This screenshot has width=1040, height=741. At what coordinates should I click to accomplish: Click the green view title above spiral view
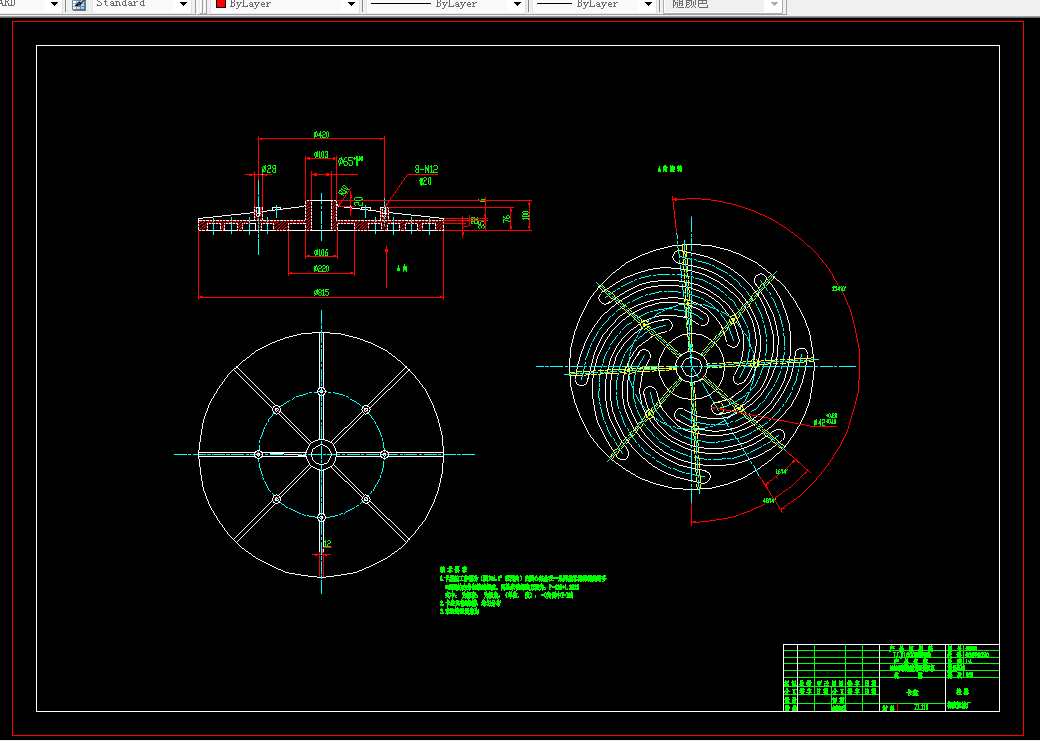click(670, 169)
